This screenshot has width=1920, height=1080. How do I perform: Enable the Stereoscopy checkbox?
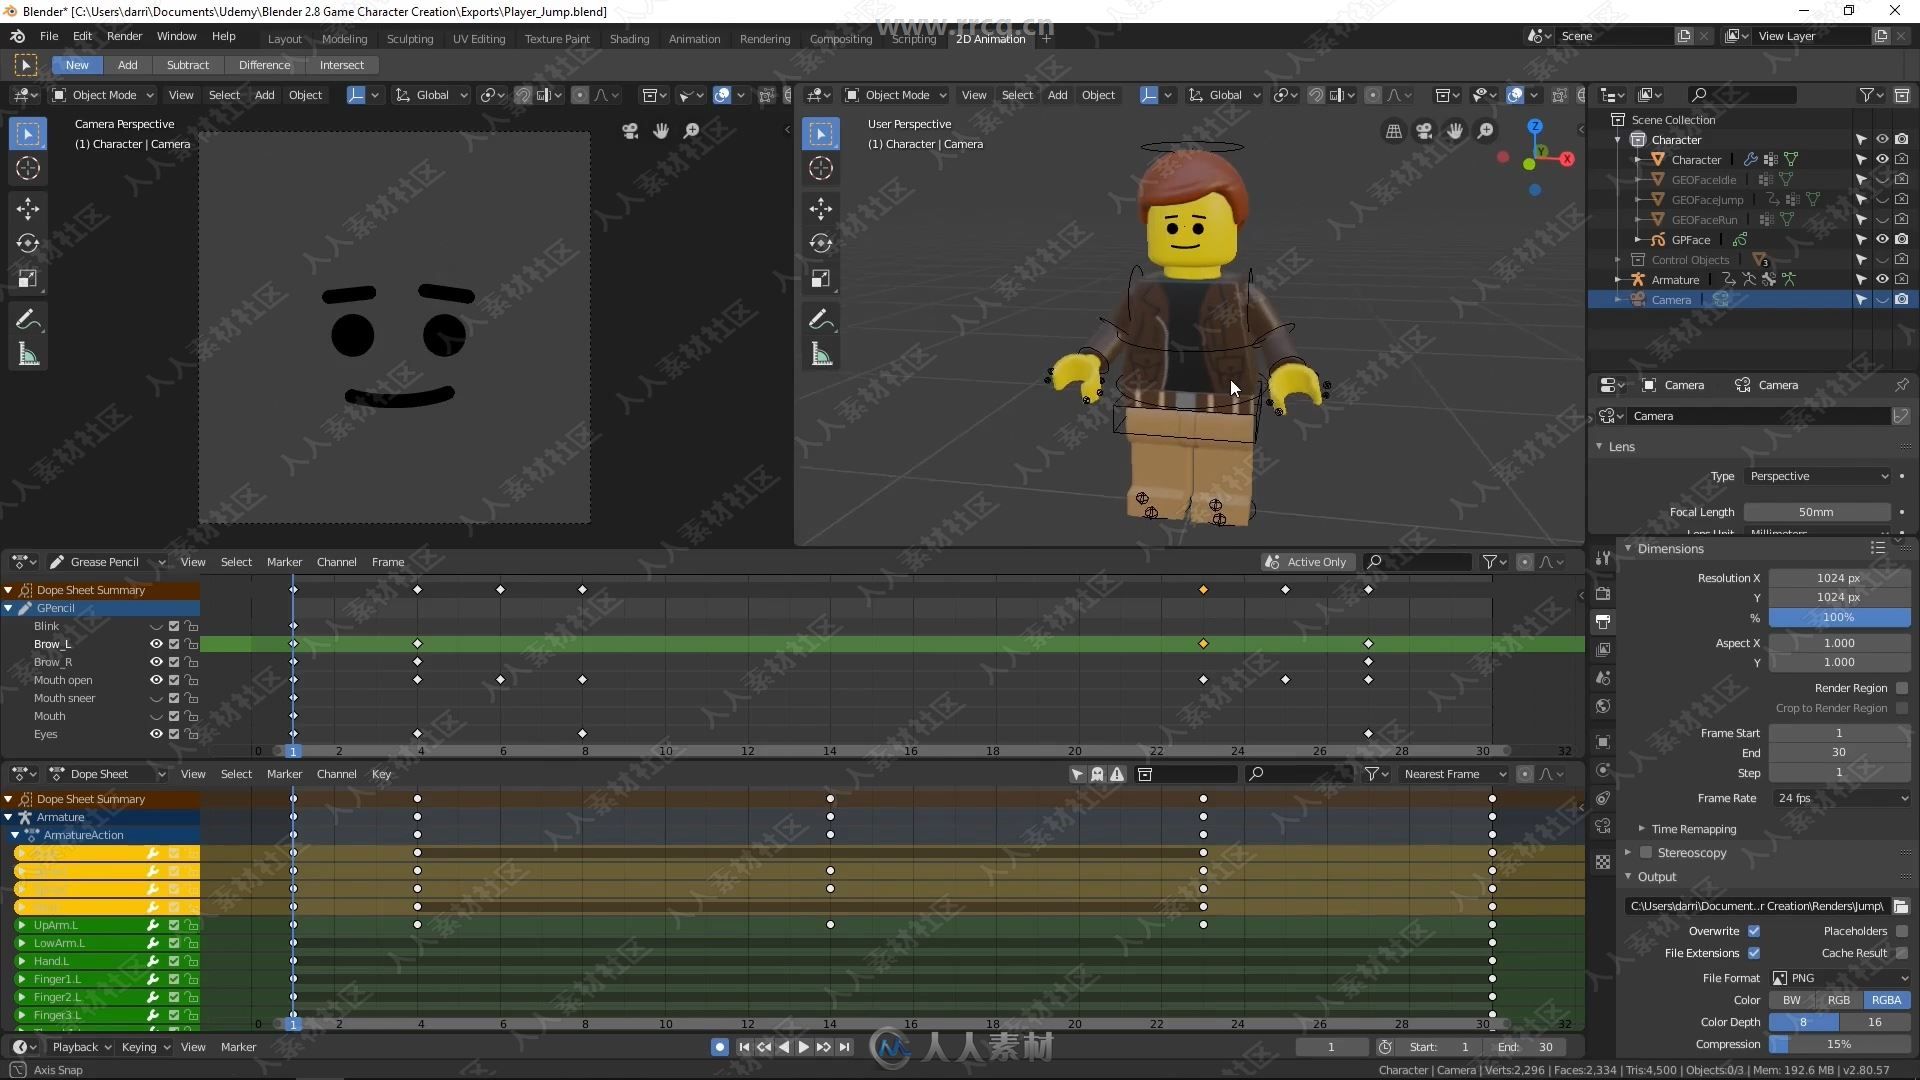(x=1646, y=853)
